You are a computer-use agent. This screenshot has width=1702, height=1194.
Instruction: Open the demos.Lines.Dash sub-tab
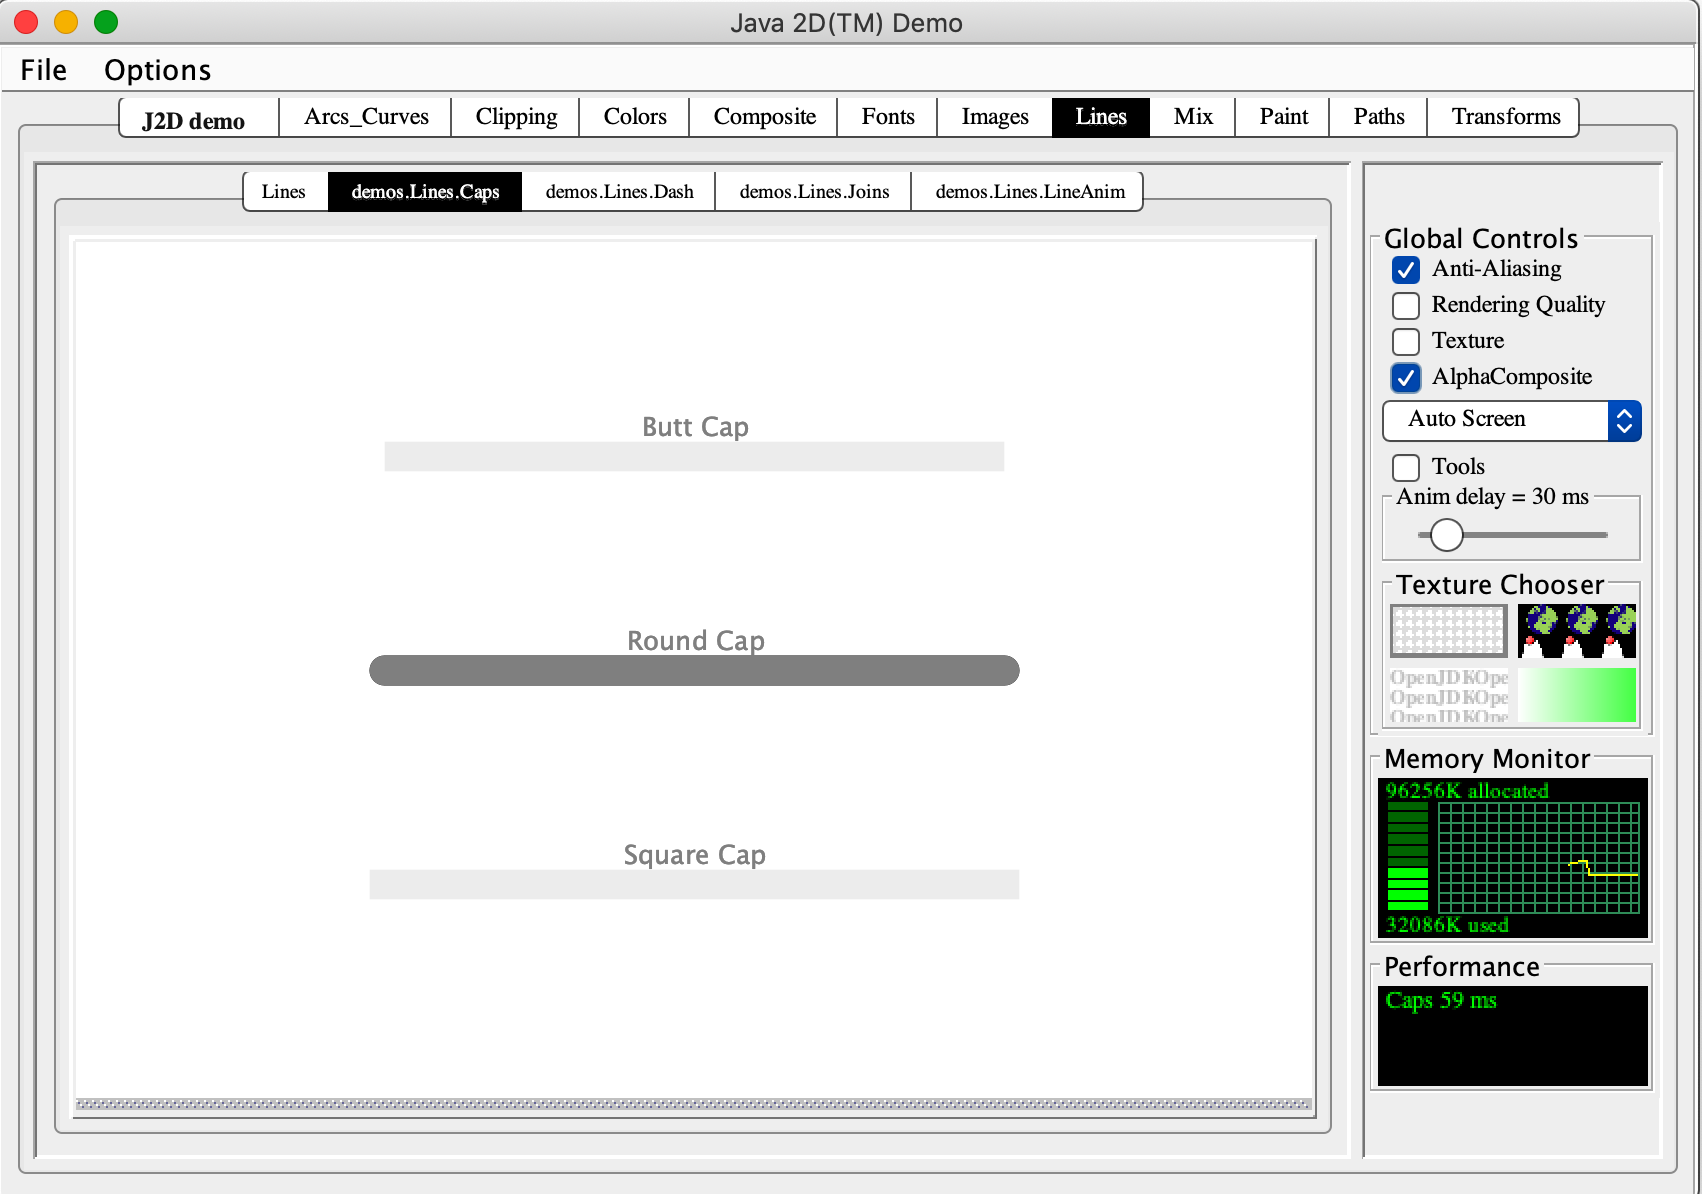tap(619, 192)
